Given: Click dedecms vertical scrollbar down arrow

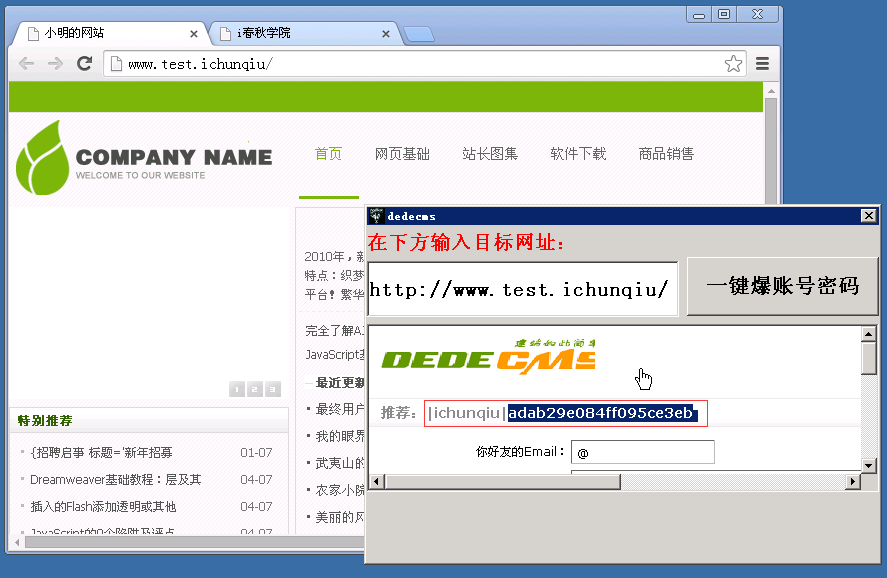Looking at the screenshot, I should click(868, 465).
